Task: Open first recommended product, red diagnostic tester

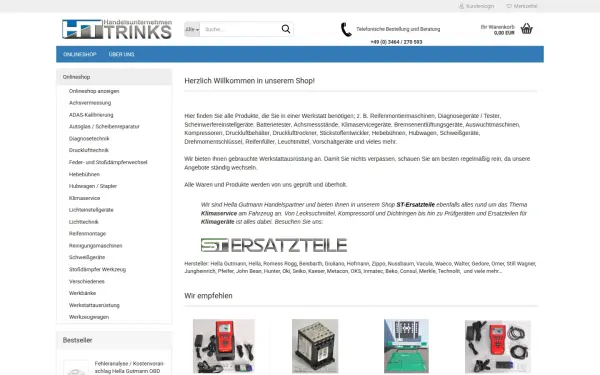Action: tap(223, 346)
